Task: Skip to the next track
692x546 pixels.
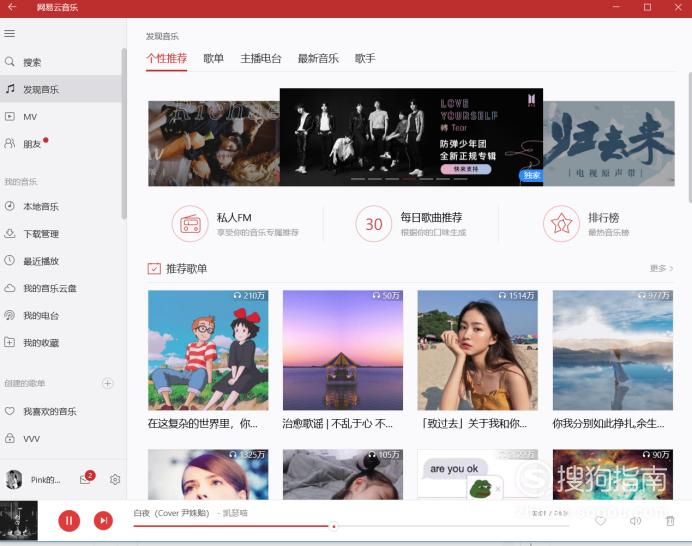Action: [103, 520]
